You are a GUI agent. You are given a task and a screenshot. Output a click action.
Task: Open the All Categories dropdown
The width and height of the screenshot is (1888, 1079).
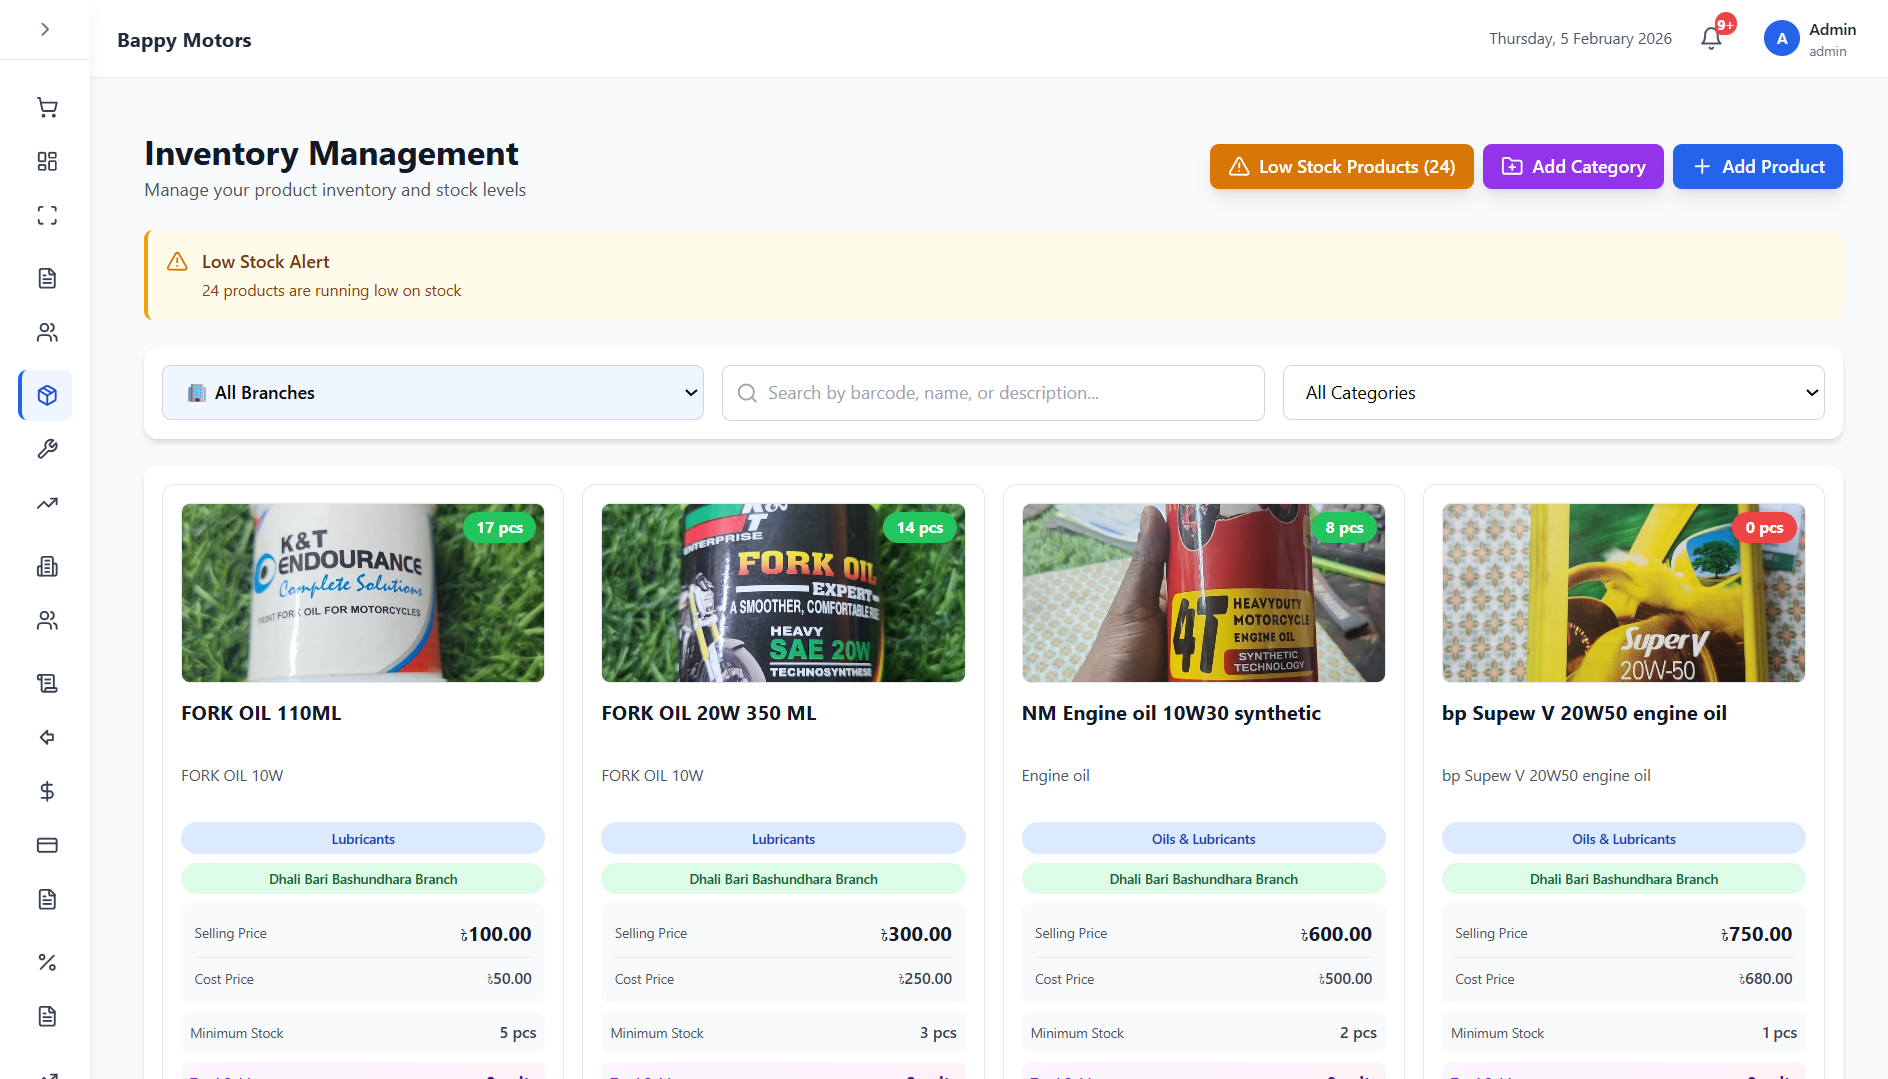coord(1553,393)
